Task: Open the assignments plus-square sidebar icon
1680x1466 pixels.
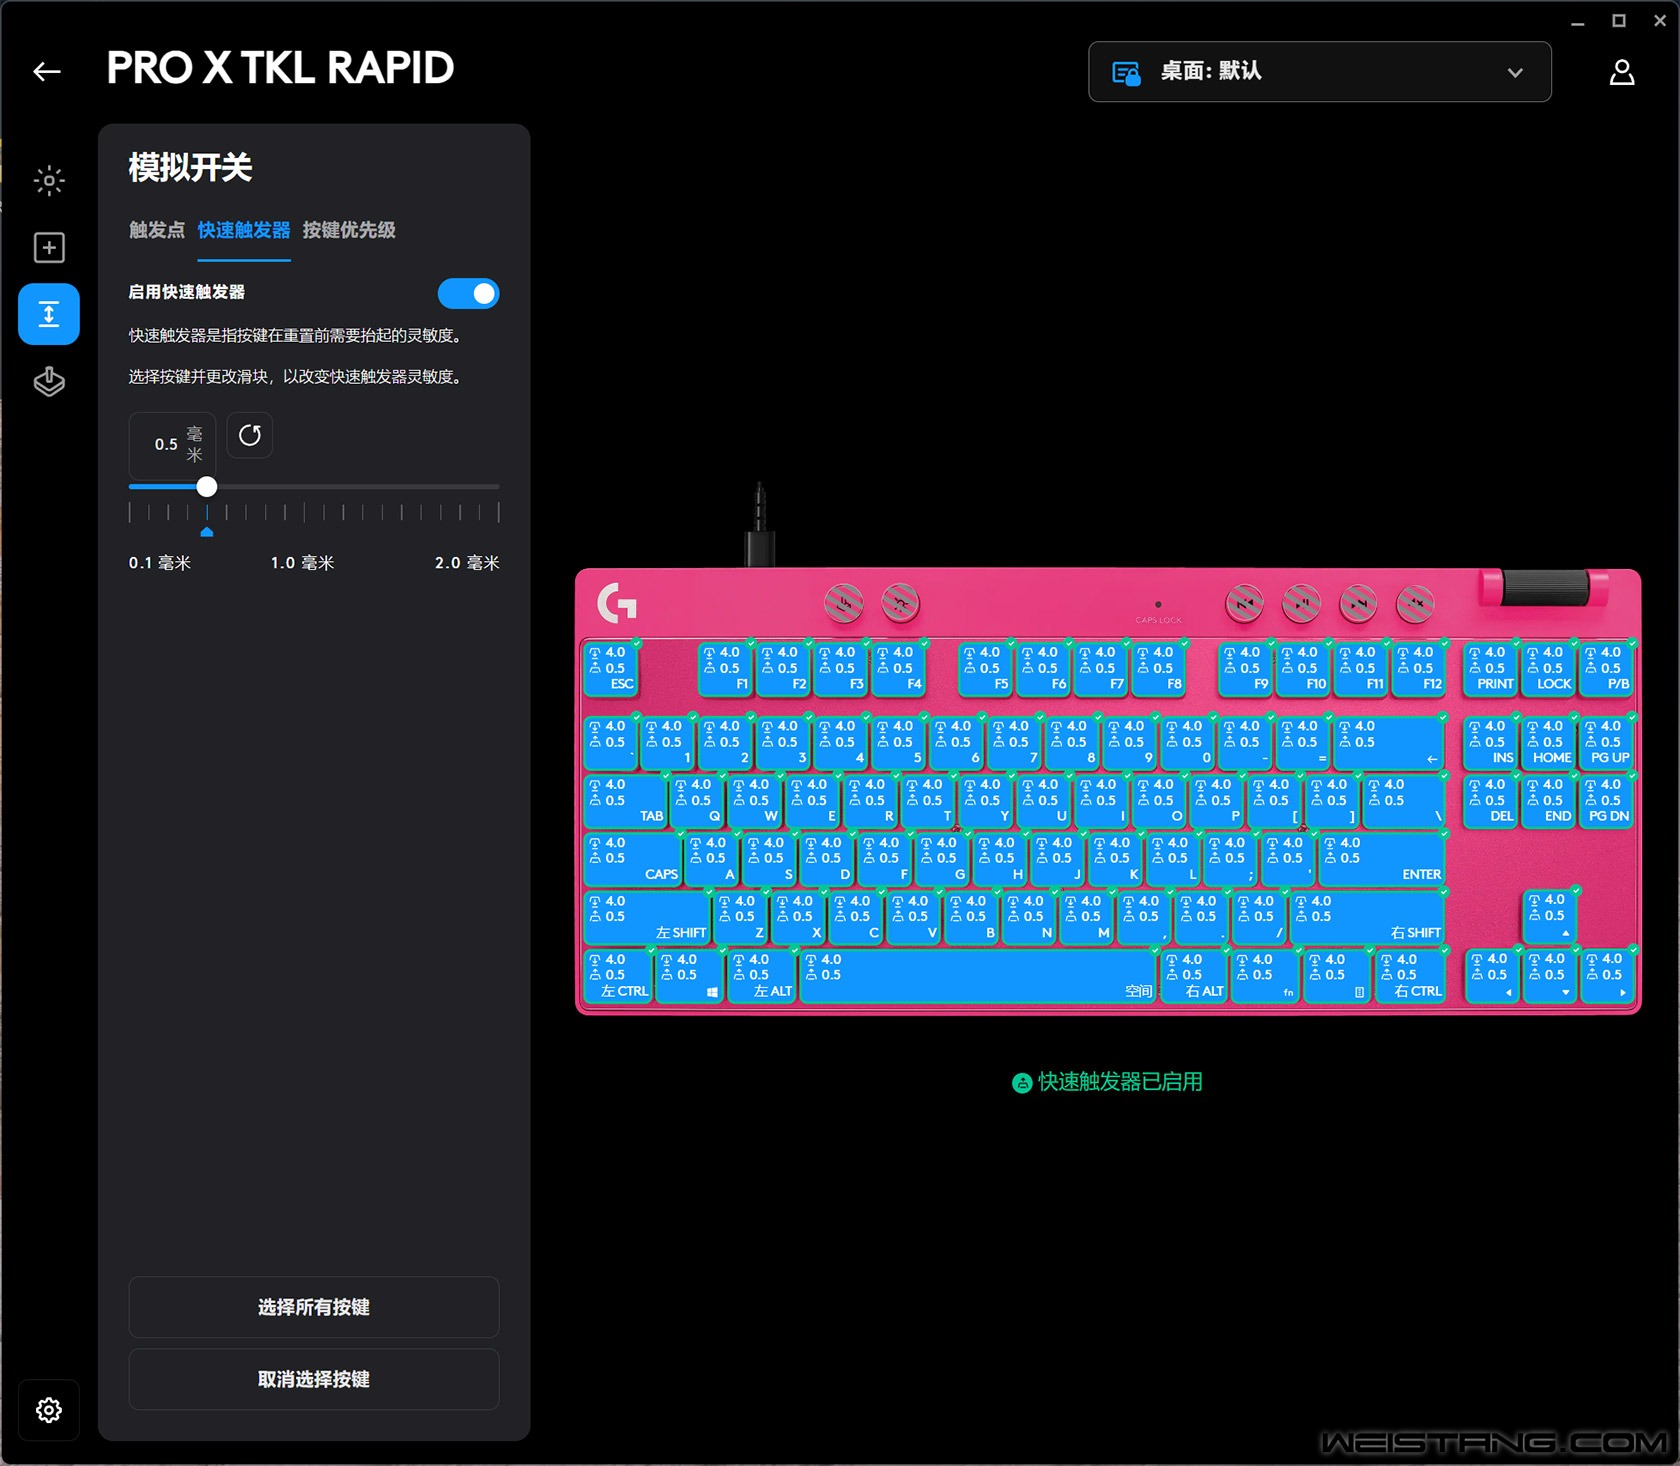Action: click(x=49, y=247)
